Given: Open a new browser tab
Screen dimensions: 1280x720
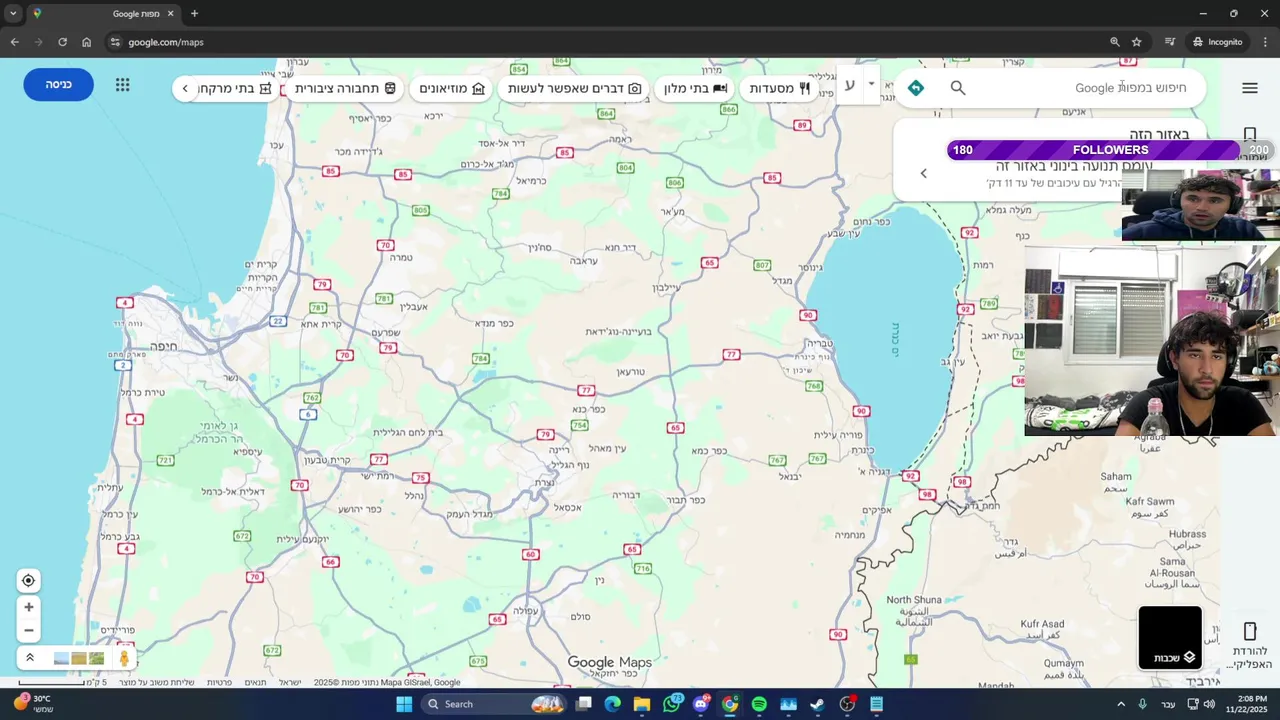Looking at the screenshot, I should (x=194, y=14).
